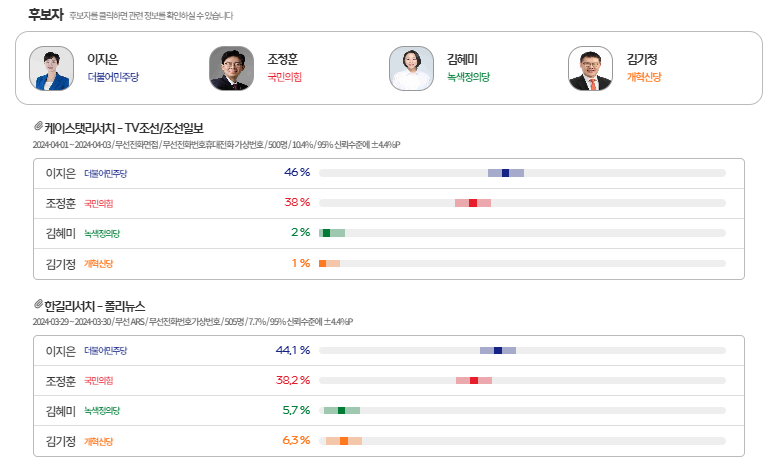Click 김혜미's green 5.7% poll bar marker
Viewport: 783px width, 470px height.
click(x=341, y=410)
